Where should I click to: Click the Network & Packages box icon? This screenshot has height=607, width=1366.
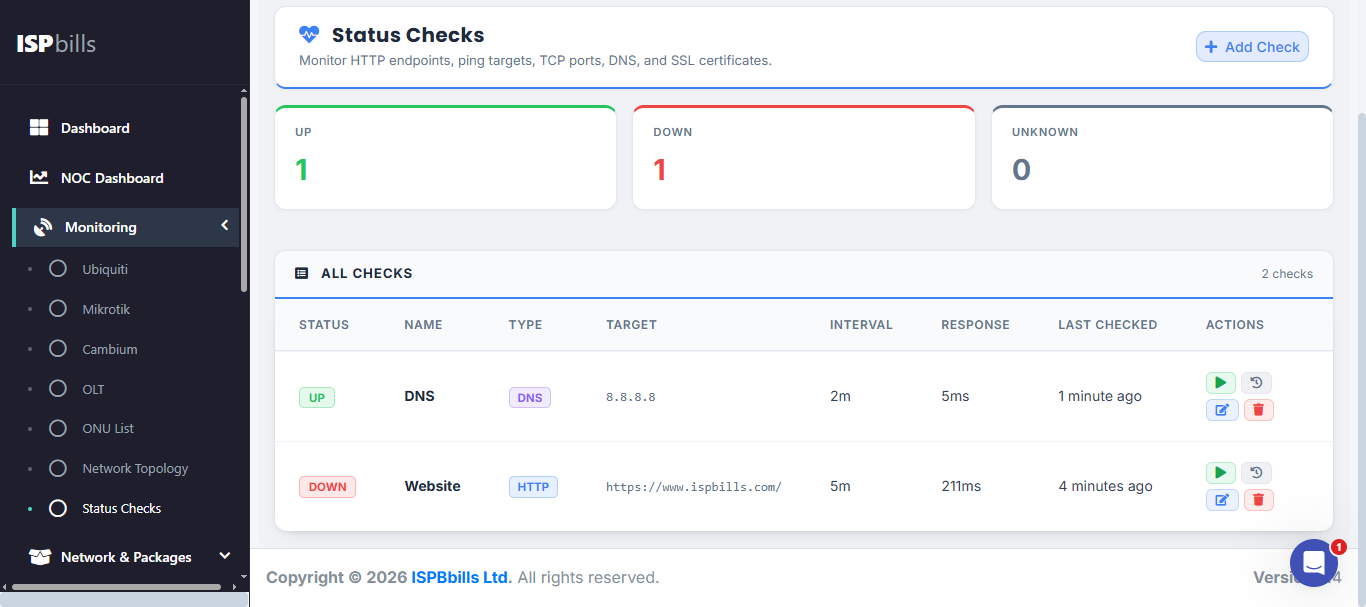click(x=39, y=556)
